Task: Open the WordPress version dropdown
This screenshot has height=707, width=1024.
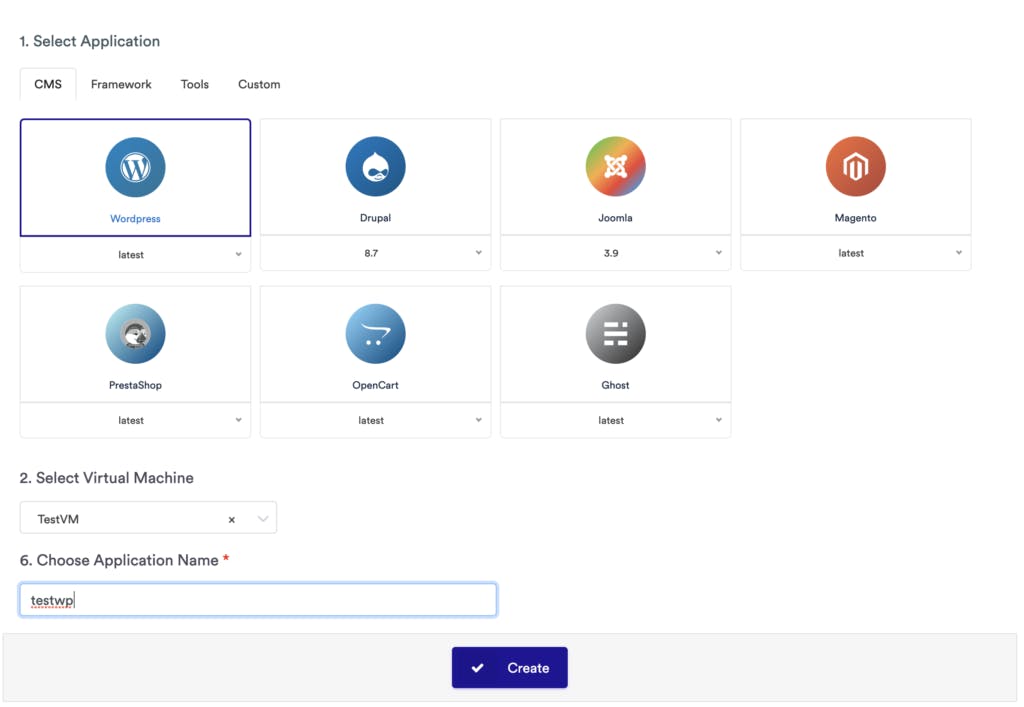Action: click(135, 255)
